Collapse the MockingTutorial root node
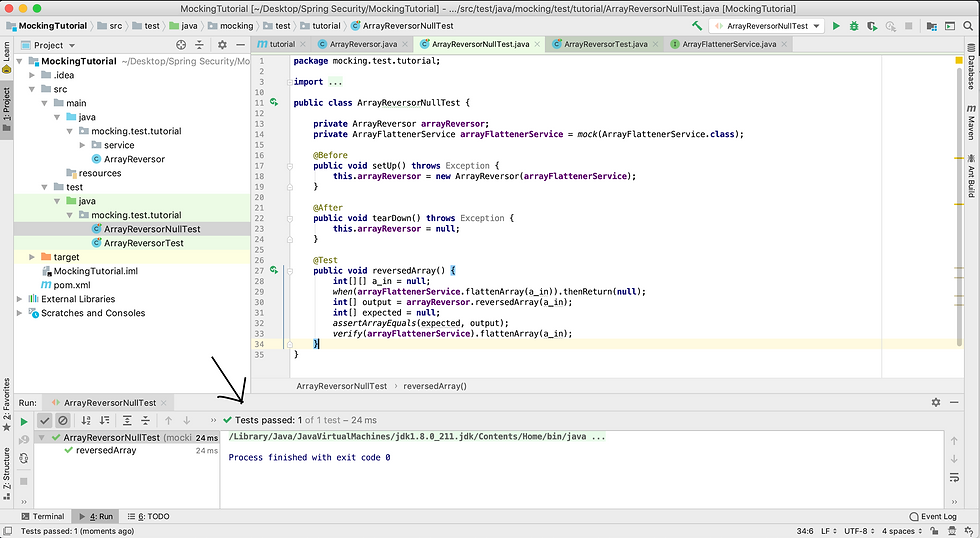 [x=19, y=61]
